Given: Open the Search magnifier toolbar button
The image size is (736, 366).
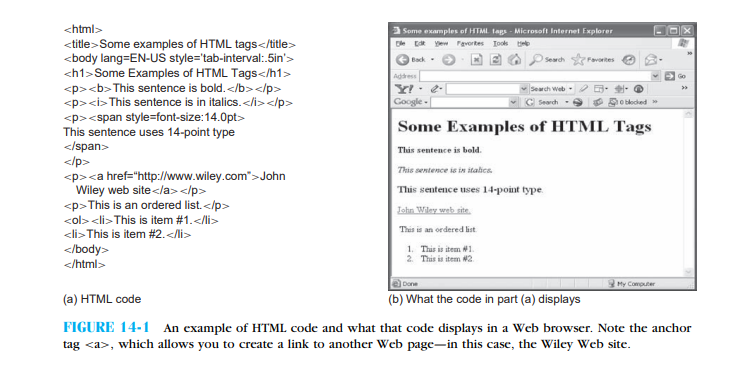Looking at the screenshot, I should (547, 60).
